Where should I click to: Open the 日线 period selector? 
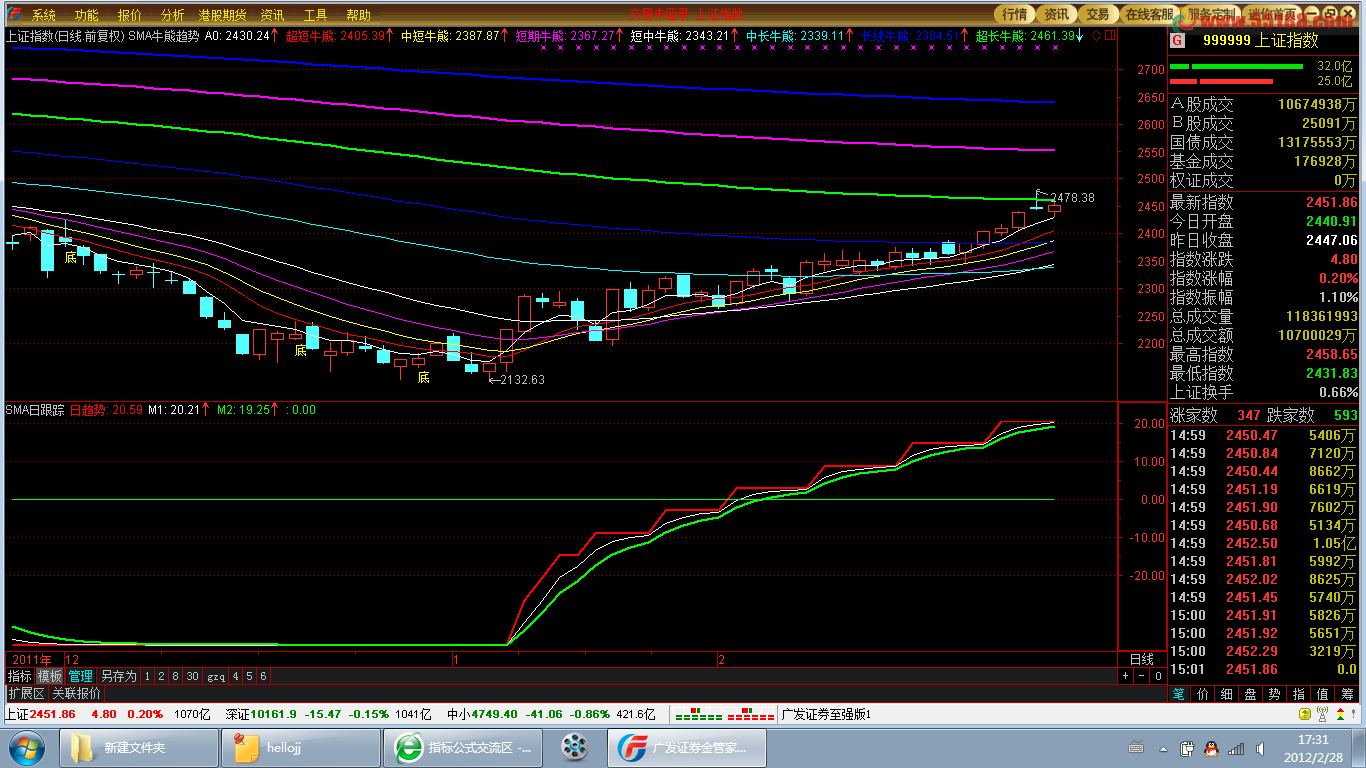(1141, 659)
